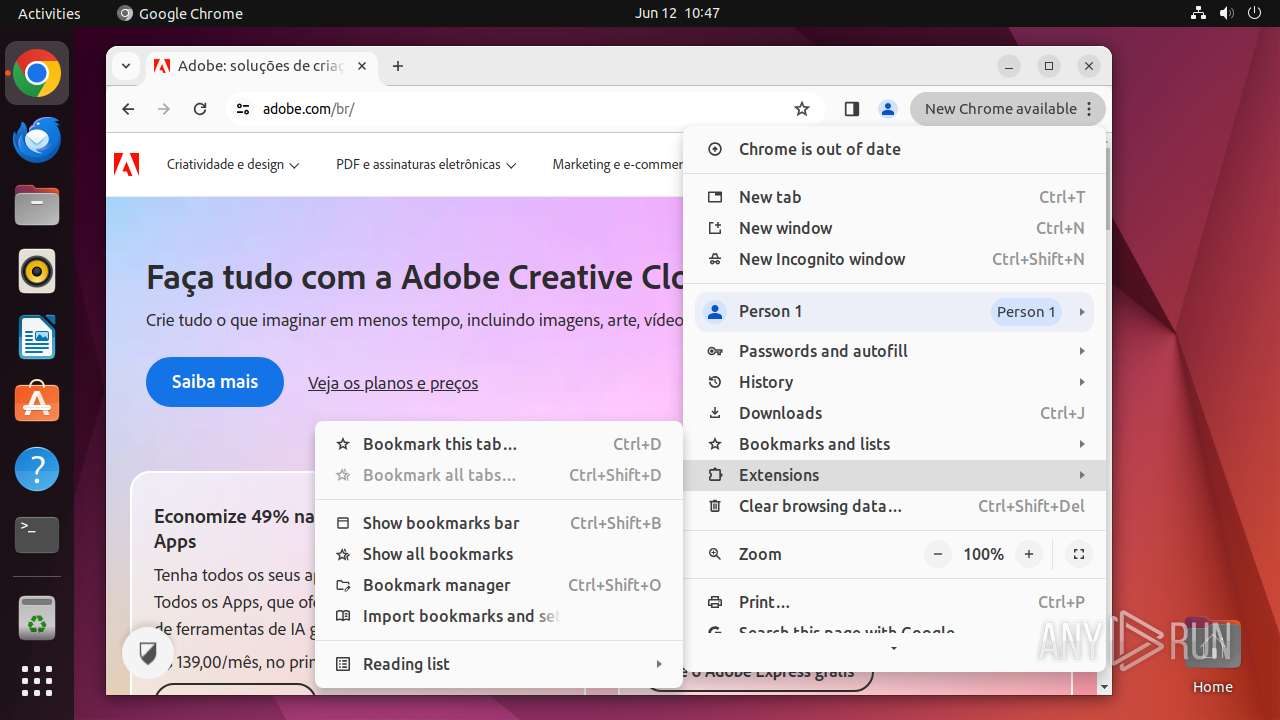The image size is (1280, 720).
Task: Open site information icon in address bar
Action: (242, 109)
